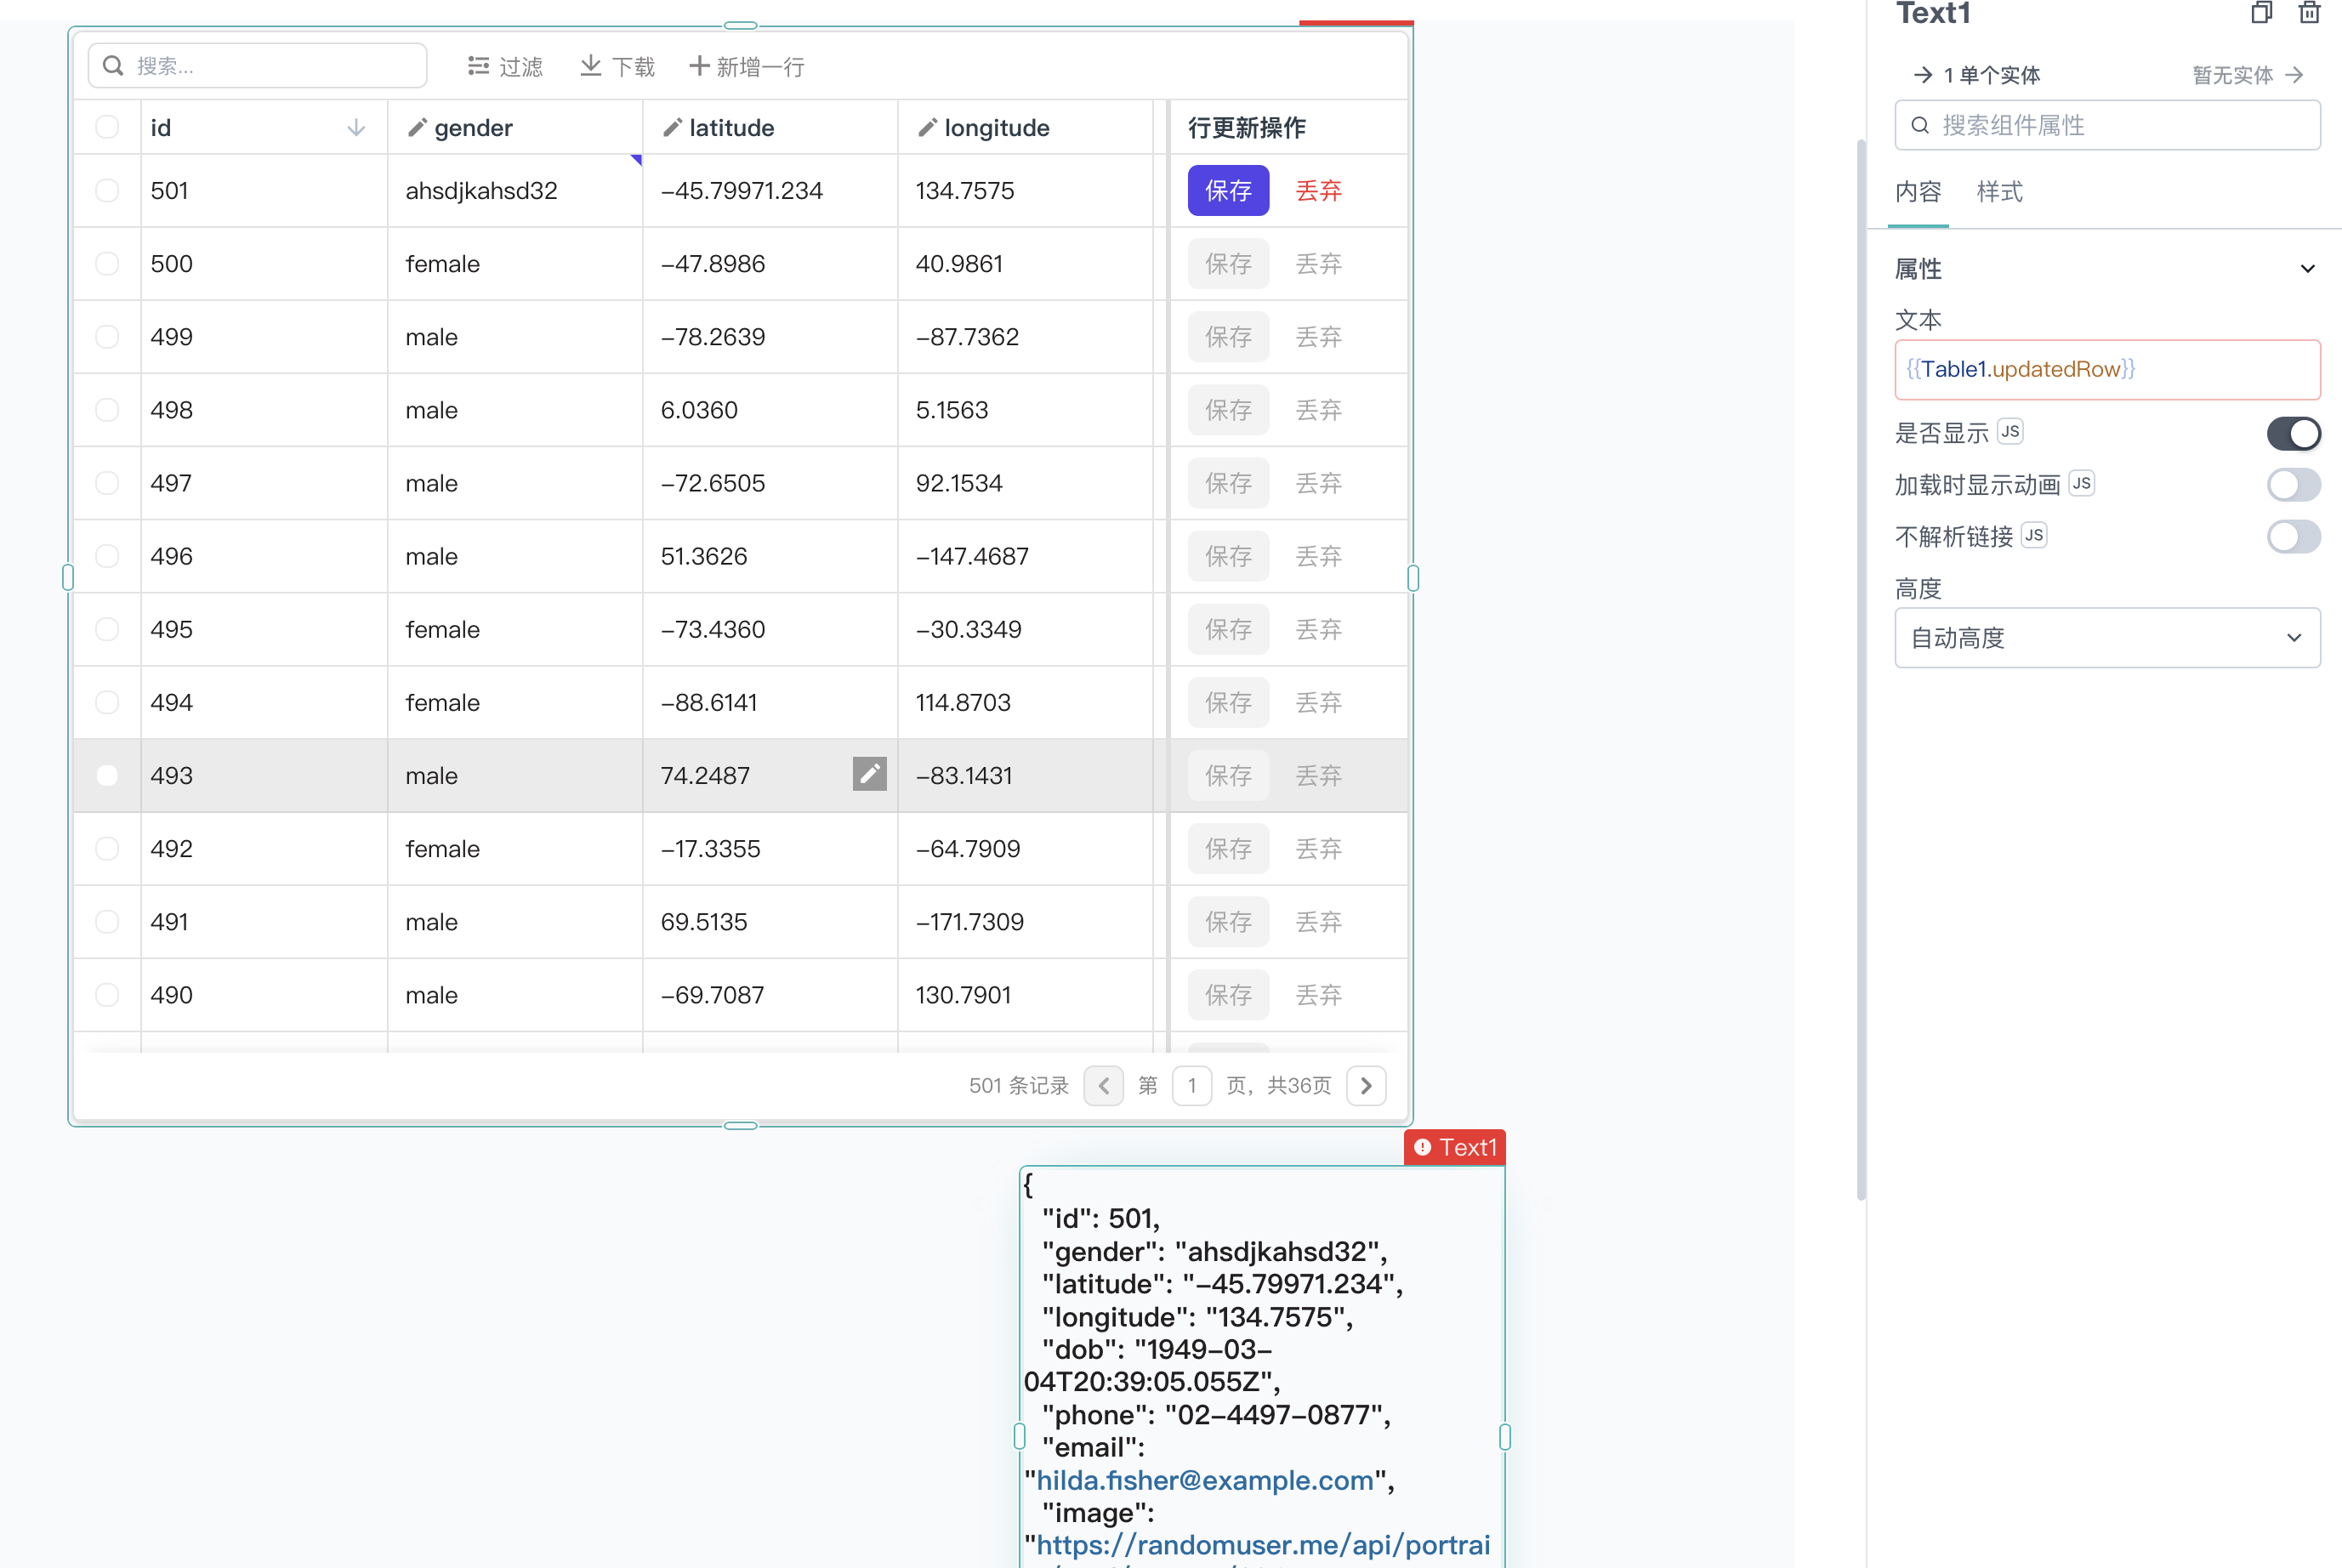This screenshot has width=2342, height=1568.
Task: Select all rows with header checkbox
Action: click(x=107, y=127)
